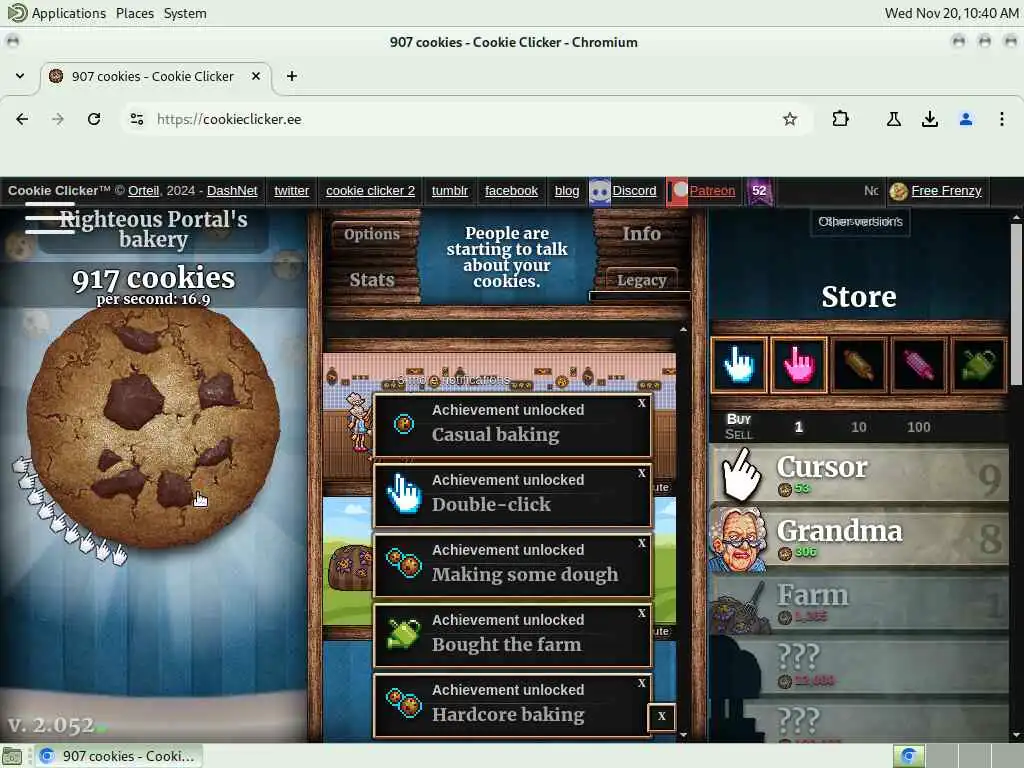Open the Patreon link
Viewport: 1024px width, 768px height.
pyautogui.click(x=712, y=191)
